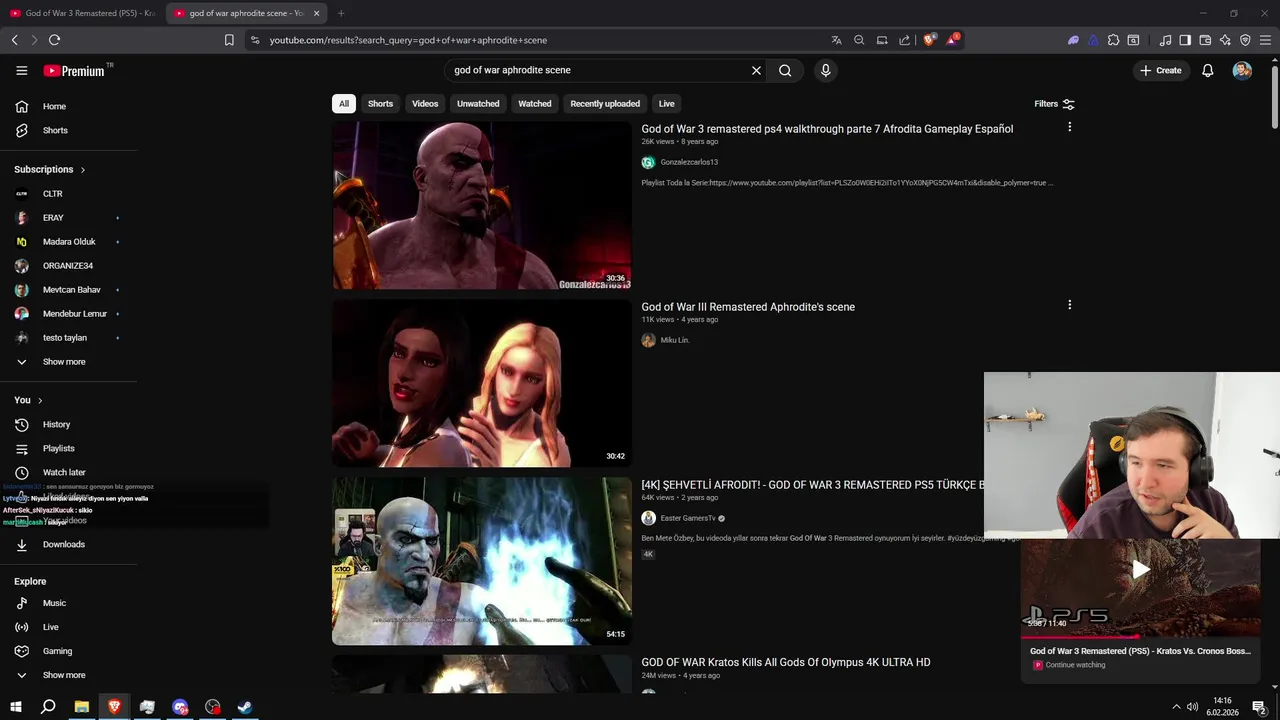Bookmark this page icon
Screen dimensions: 1280x720
(x=229, y=40)
